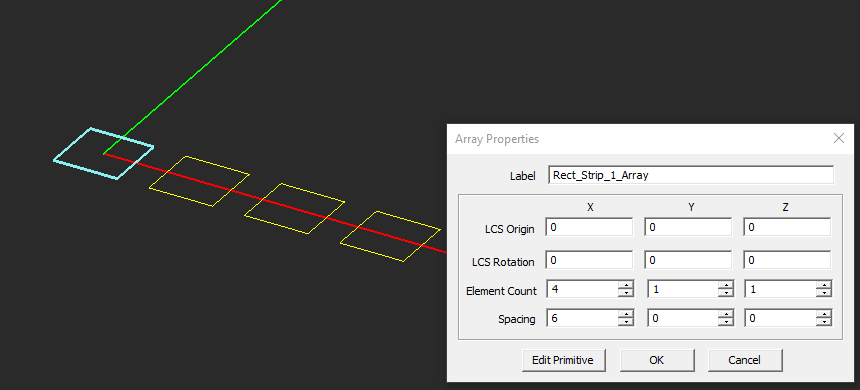This screenshot has height=390, width=860.
Task: Click the LCS Rotation Z field
Action: (787, 260)
